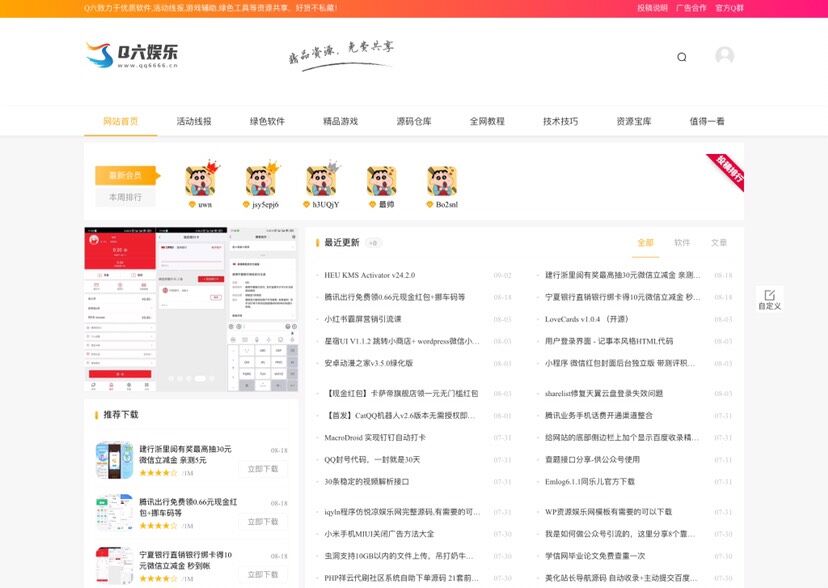Click the search magnifier icon in header
The height and width of the screenshot is (588, 828).
click(682, 57)
